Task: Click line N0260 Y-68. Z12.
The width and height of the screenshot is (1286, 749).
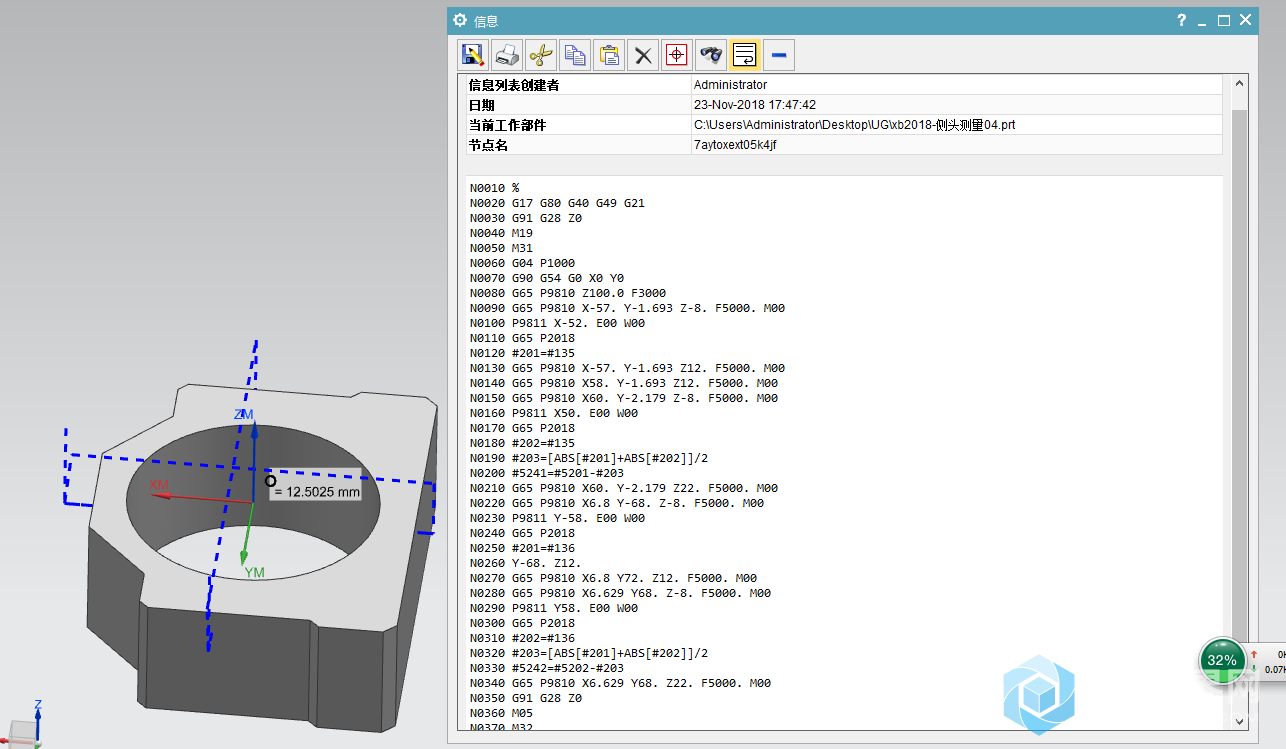Action: [526, 563]
